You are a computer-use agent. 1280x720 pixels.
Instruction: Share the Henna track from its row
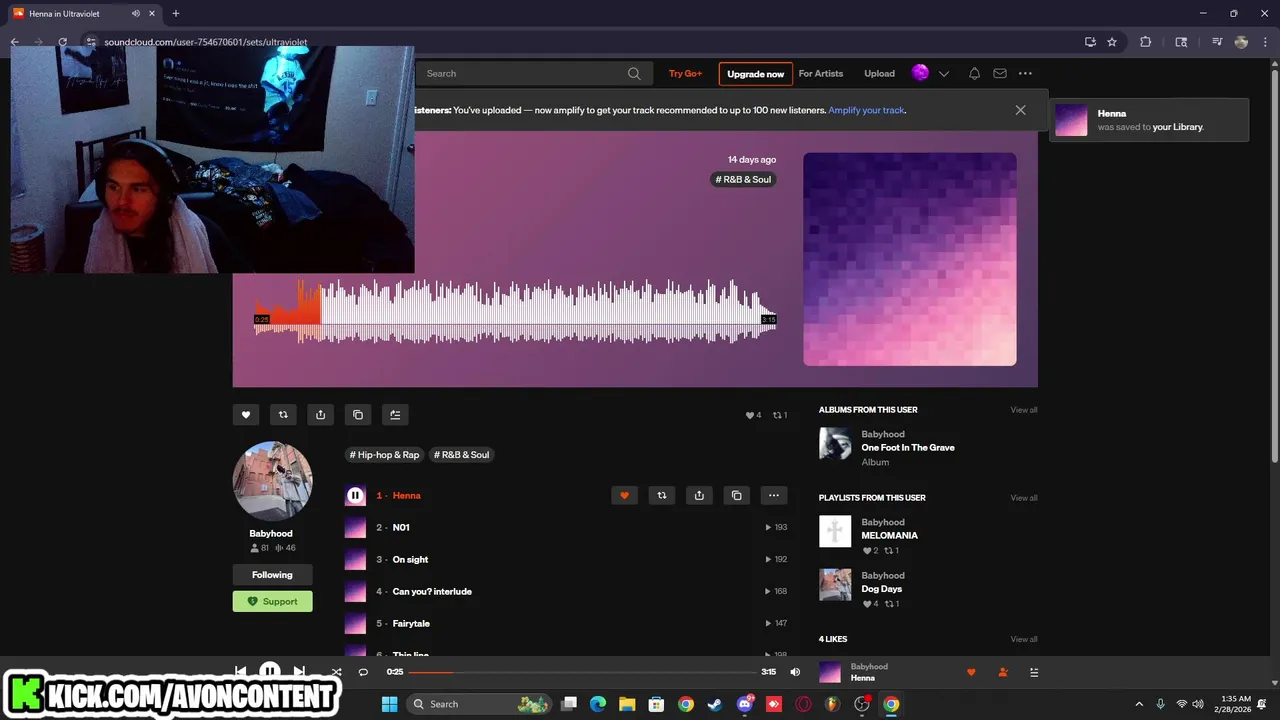pos(699,495)
